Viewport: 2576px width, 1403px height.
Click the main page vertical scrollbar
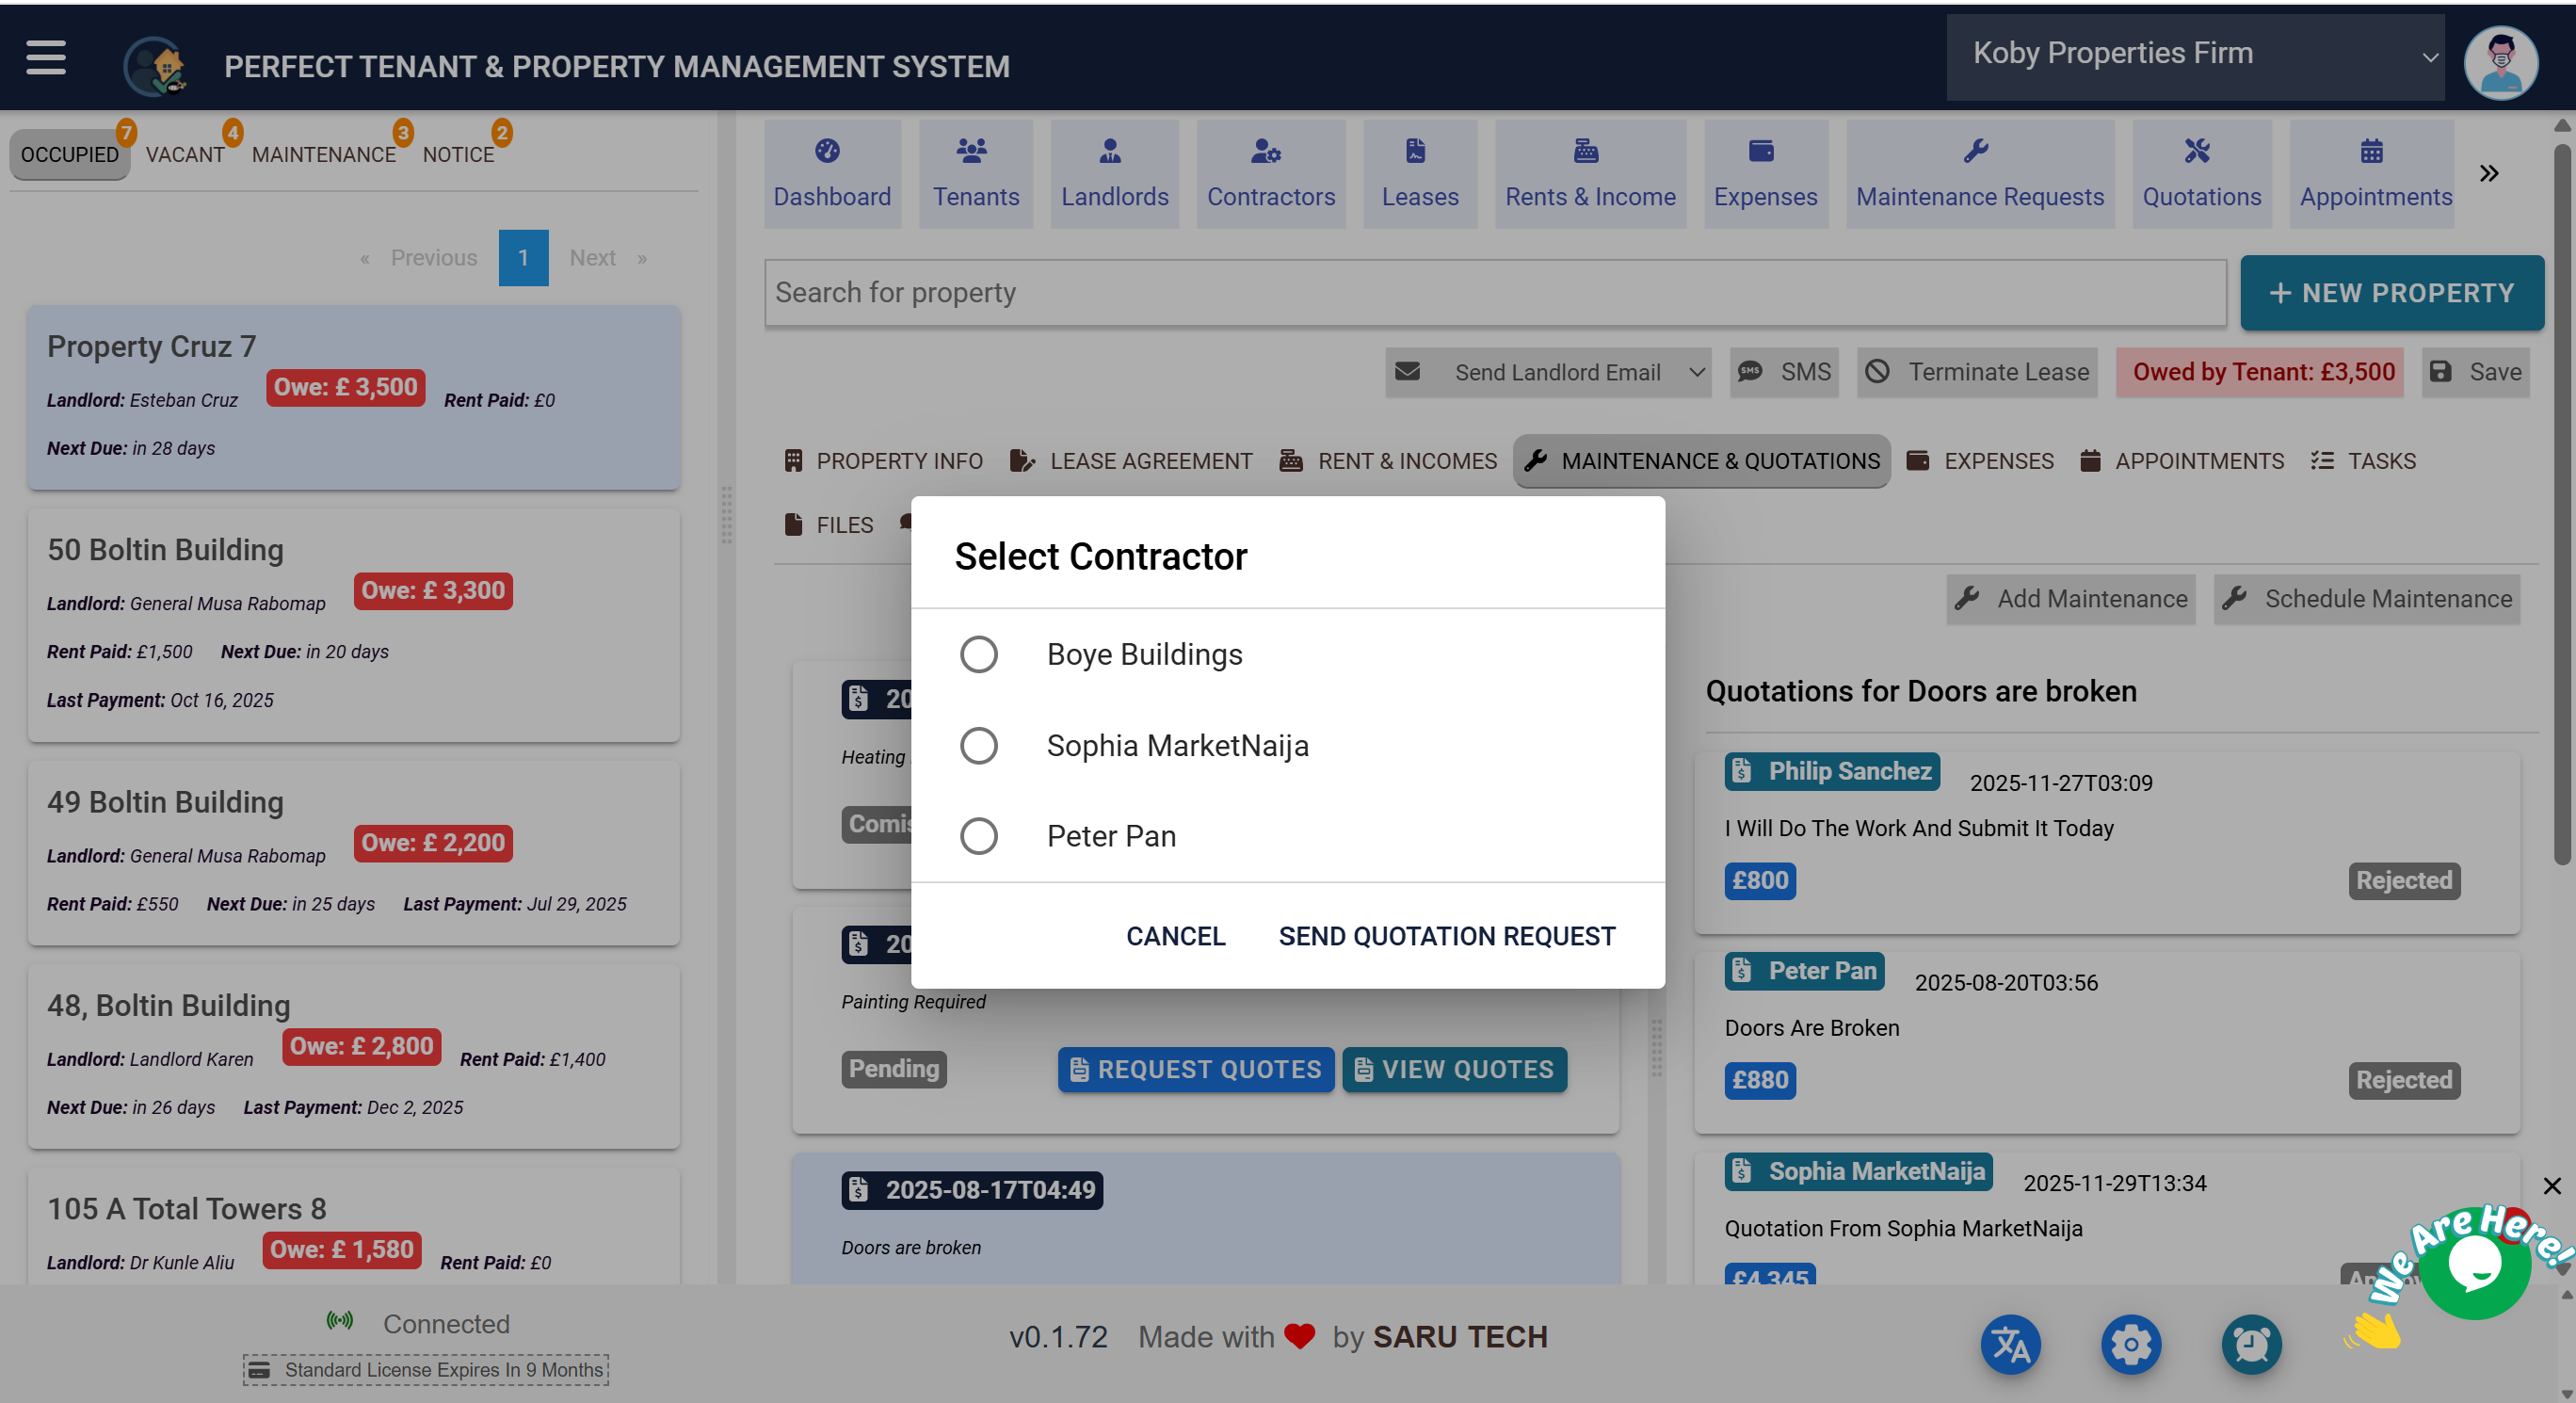(2561, 500)
